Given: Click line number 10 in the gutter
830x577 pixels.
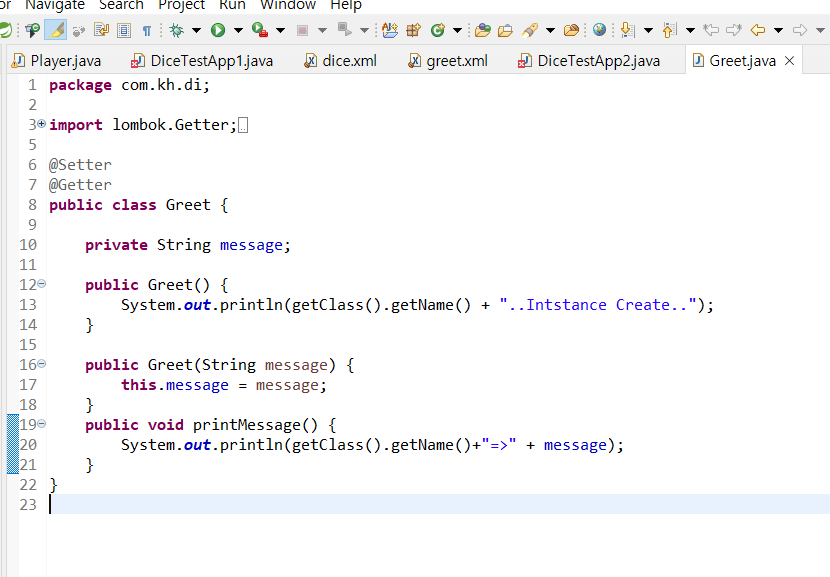Looking at the screenshot, I should click(x=28, y=245).
